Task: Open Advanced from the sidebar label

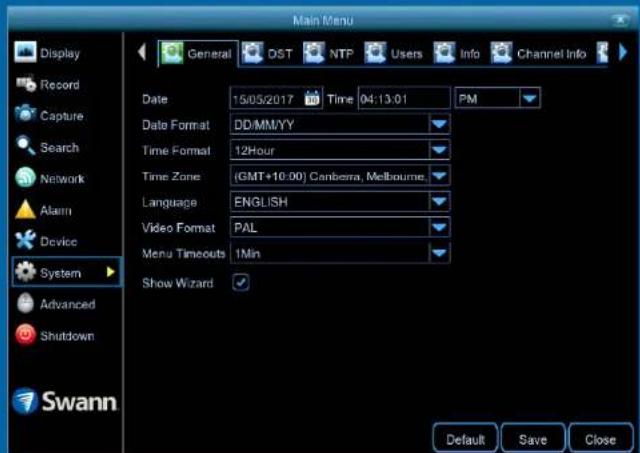Action: pyautogui.click(x=68, y=304)
